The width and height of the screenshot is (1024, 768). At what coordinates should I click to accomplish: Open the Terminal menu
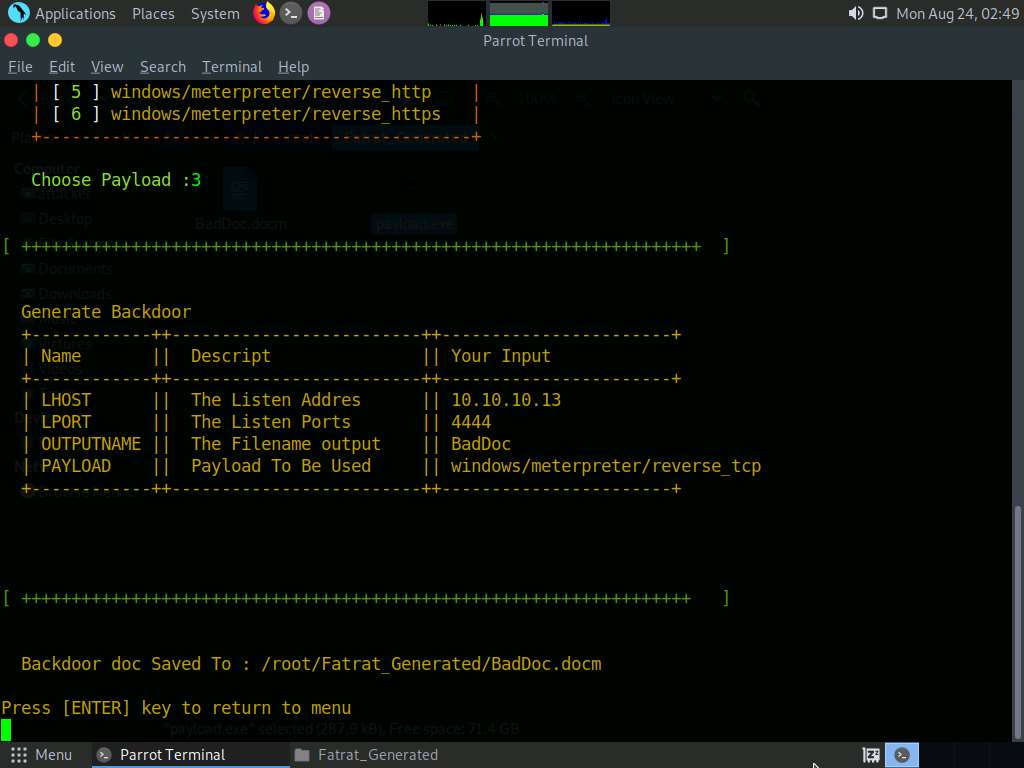point(232,67)
